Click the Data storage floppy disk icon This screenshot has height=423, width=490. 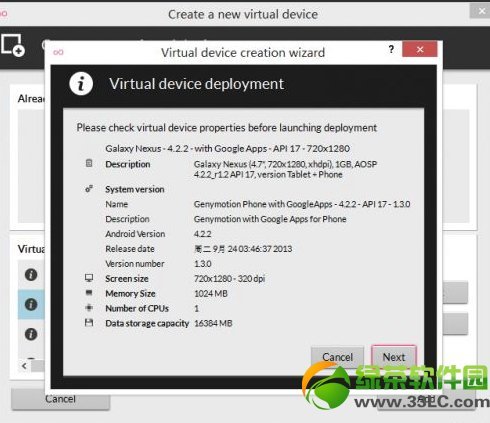coord(89,322)
